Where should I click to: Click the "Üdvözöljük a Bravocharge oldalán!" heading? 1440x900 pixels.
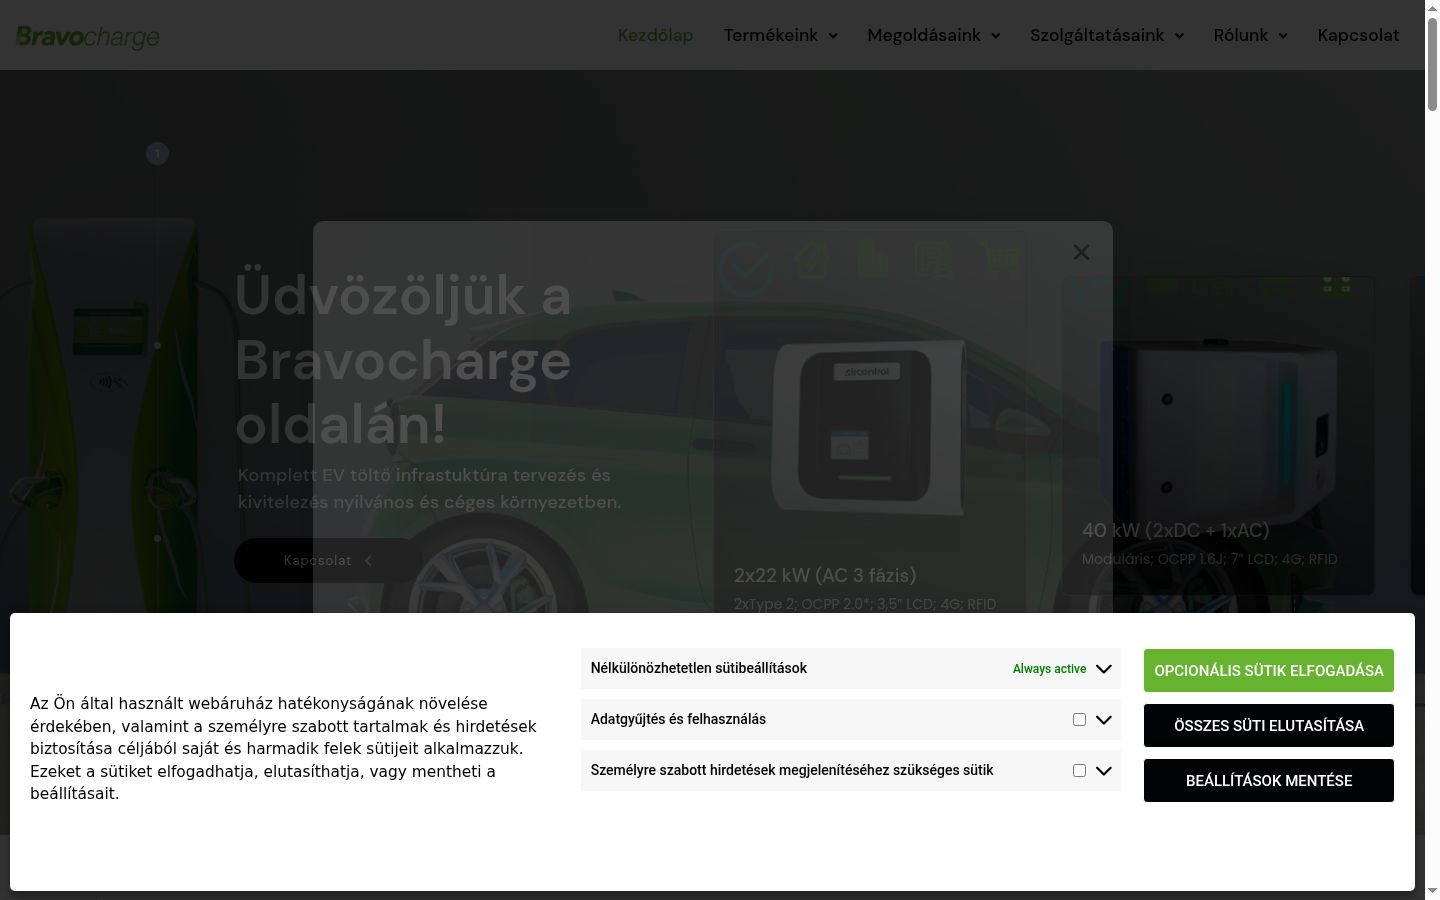pos(404,360)
